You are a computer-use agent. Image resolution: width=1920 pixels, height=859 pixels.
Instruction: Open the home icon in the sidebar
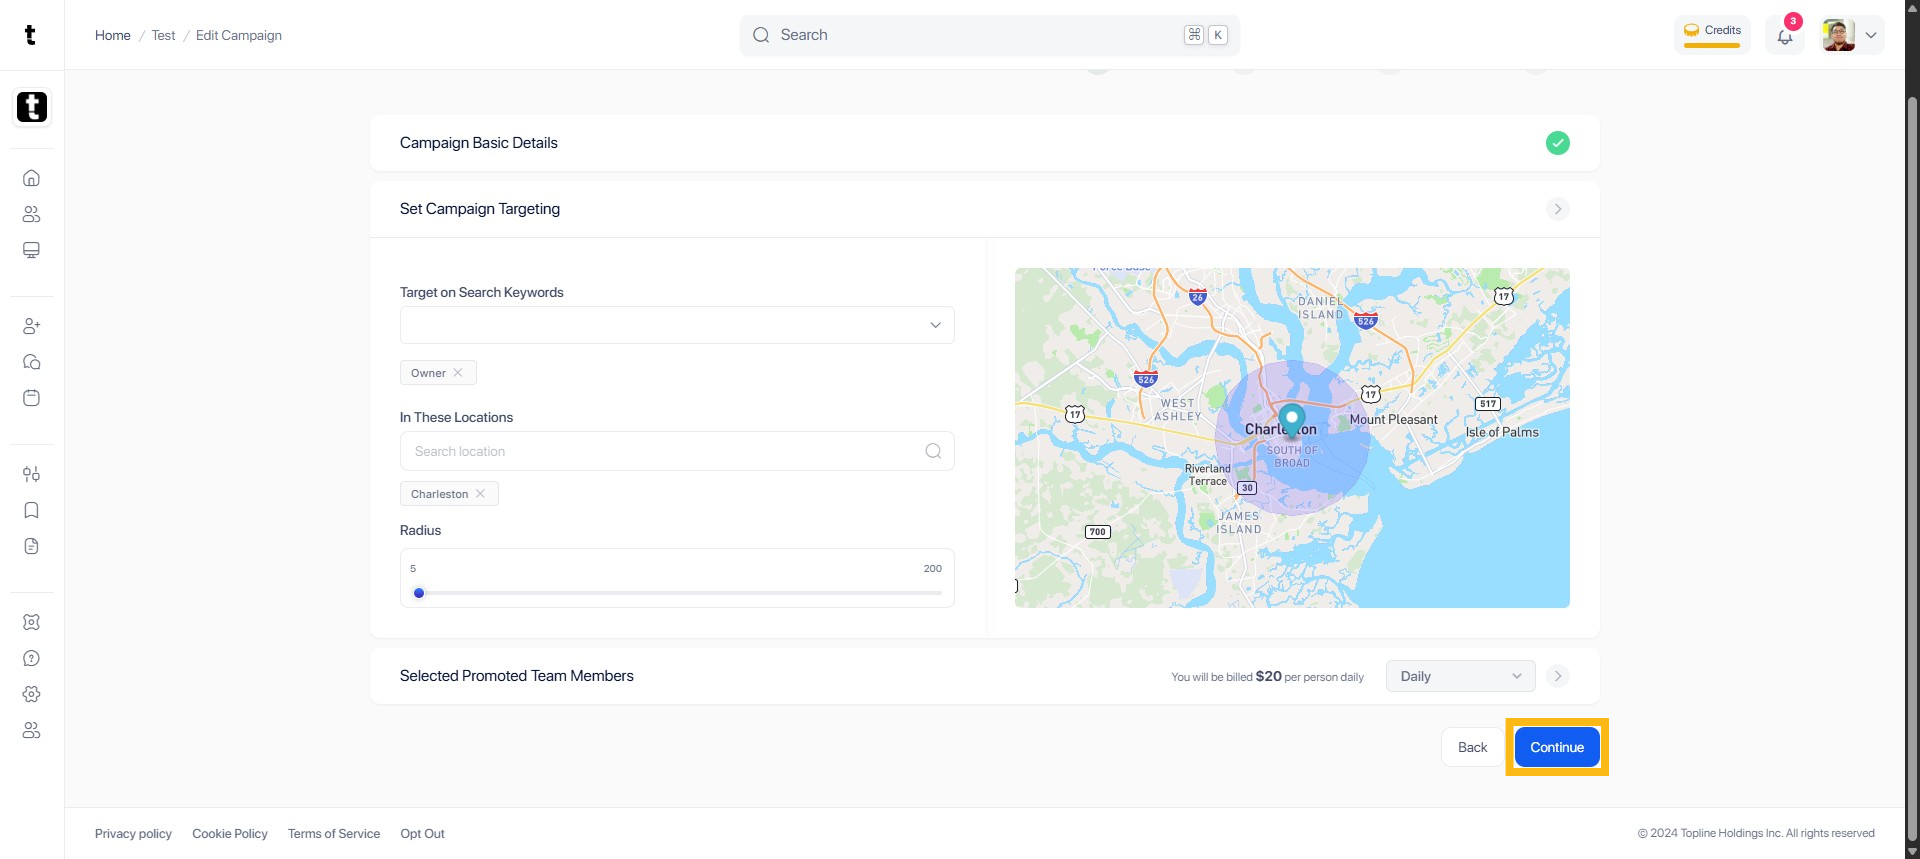(x=31, y=178)
